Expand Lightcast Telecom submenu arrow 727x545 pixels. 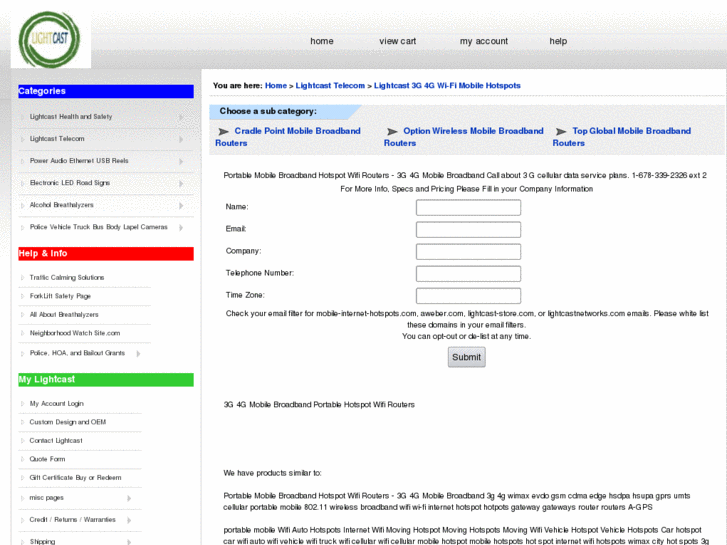(181, 139)
